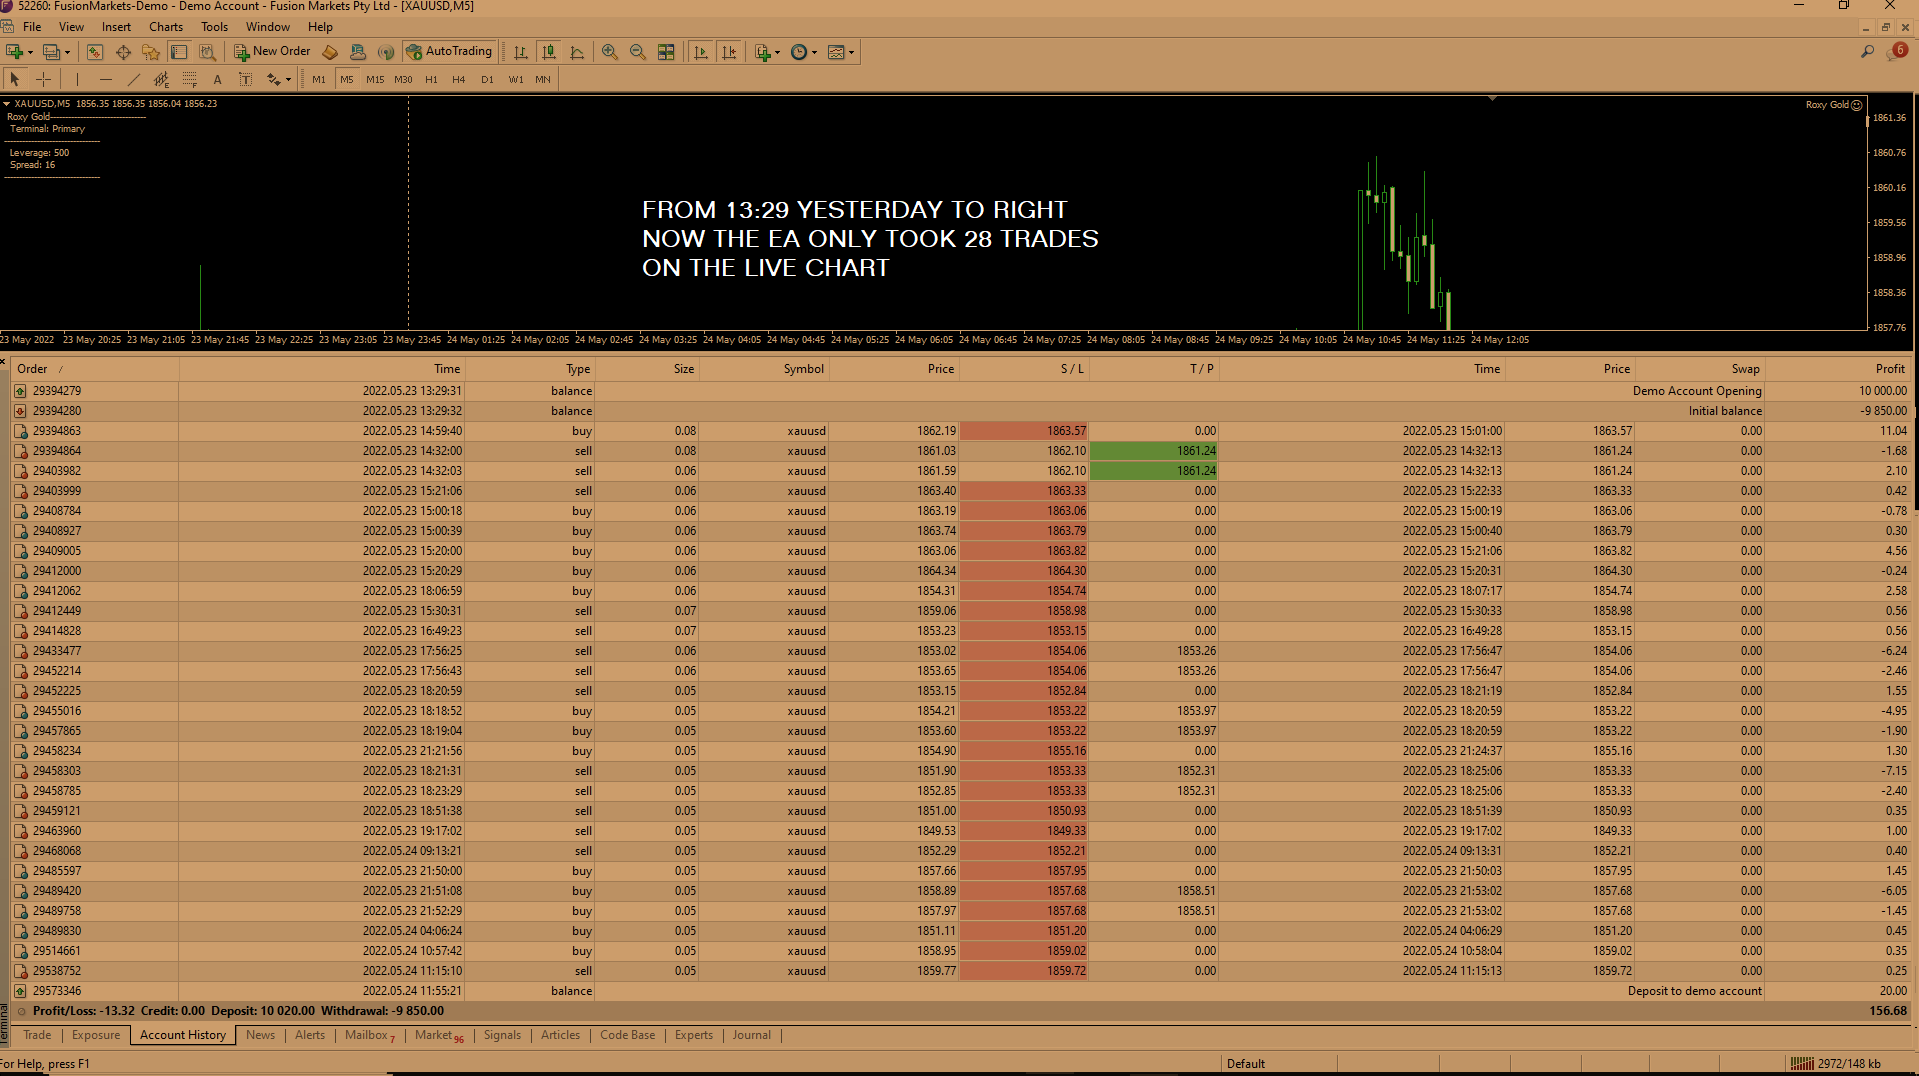This screenshot has width=1919, height=1076.
Task: Switch chart to candlesticks
Action: pos(549,52)
